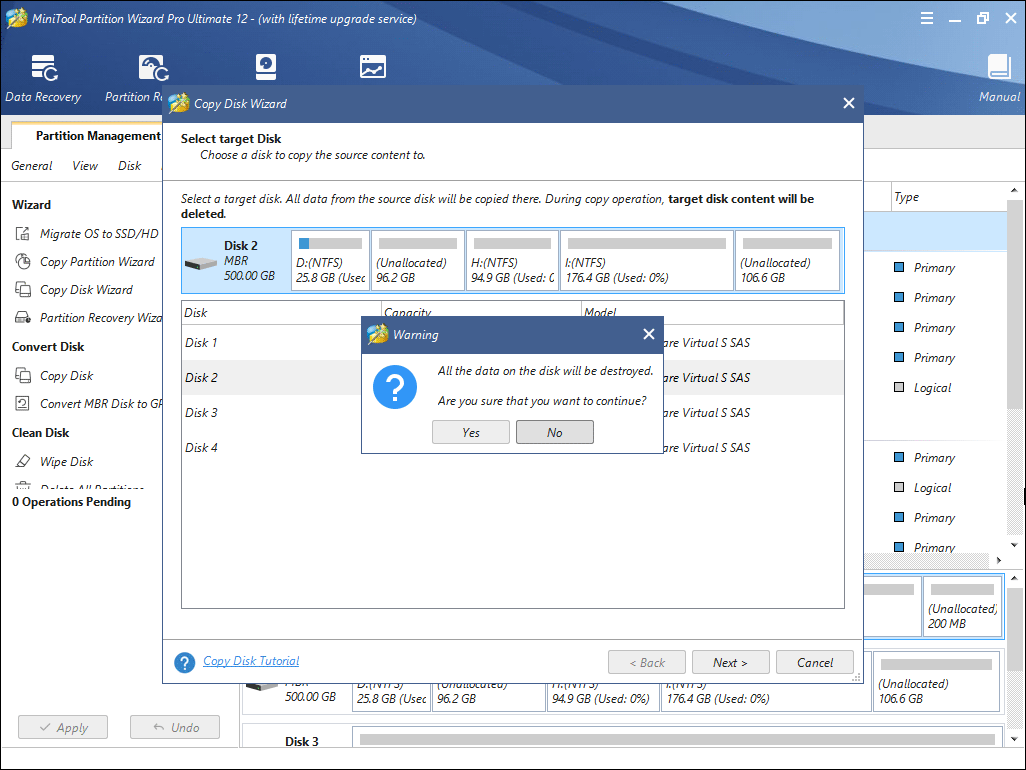Click the Migrate OS to SSD/HD icon
Viewport: 1026px width, 770px height.
point(23,234)
